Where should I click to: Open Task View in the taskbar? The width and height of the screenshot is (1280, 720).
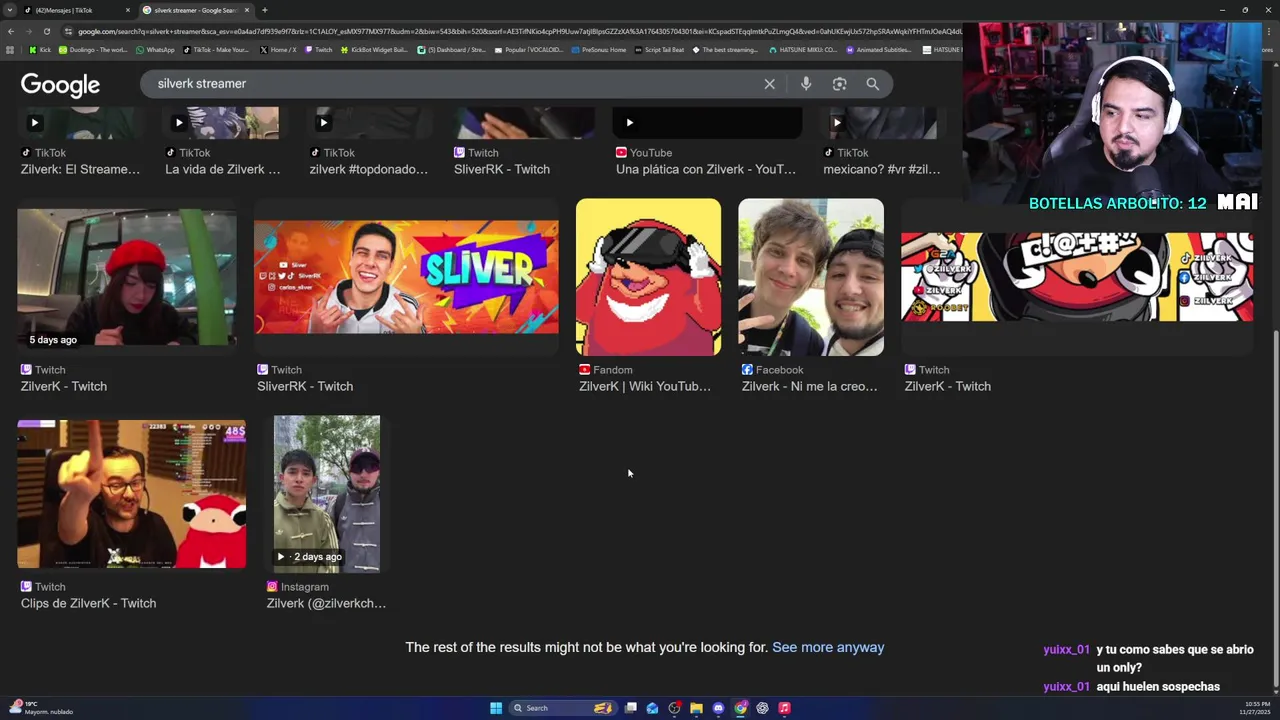coord(631,708)
